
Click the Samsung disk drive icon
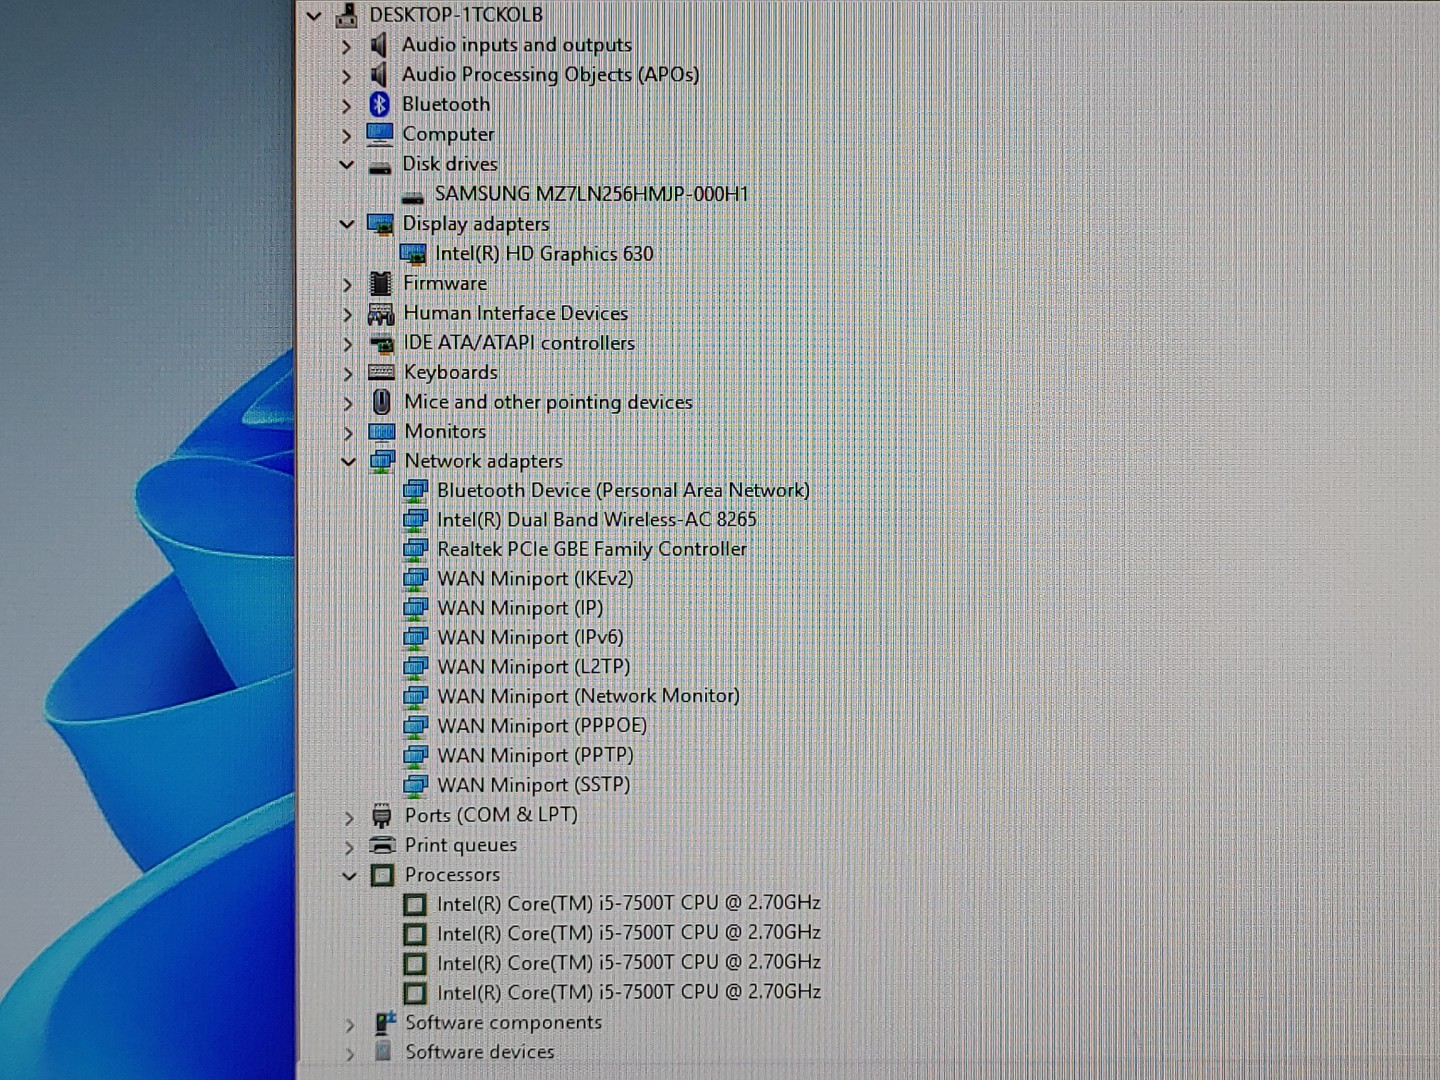[412, 197]
